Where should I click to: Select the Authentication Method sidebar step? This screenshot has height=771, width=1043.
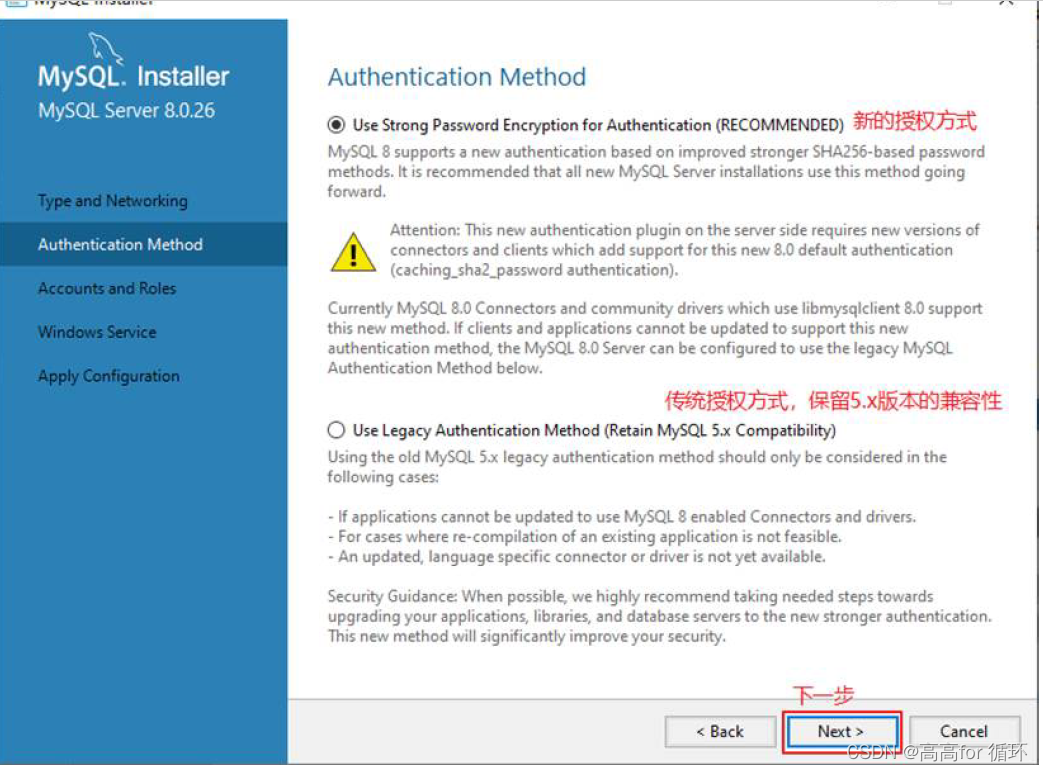(x=120, y=245)
